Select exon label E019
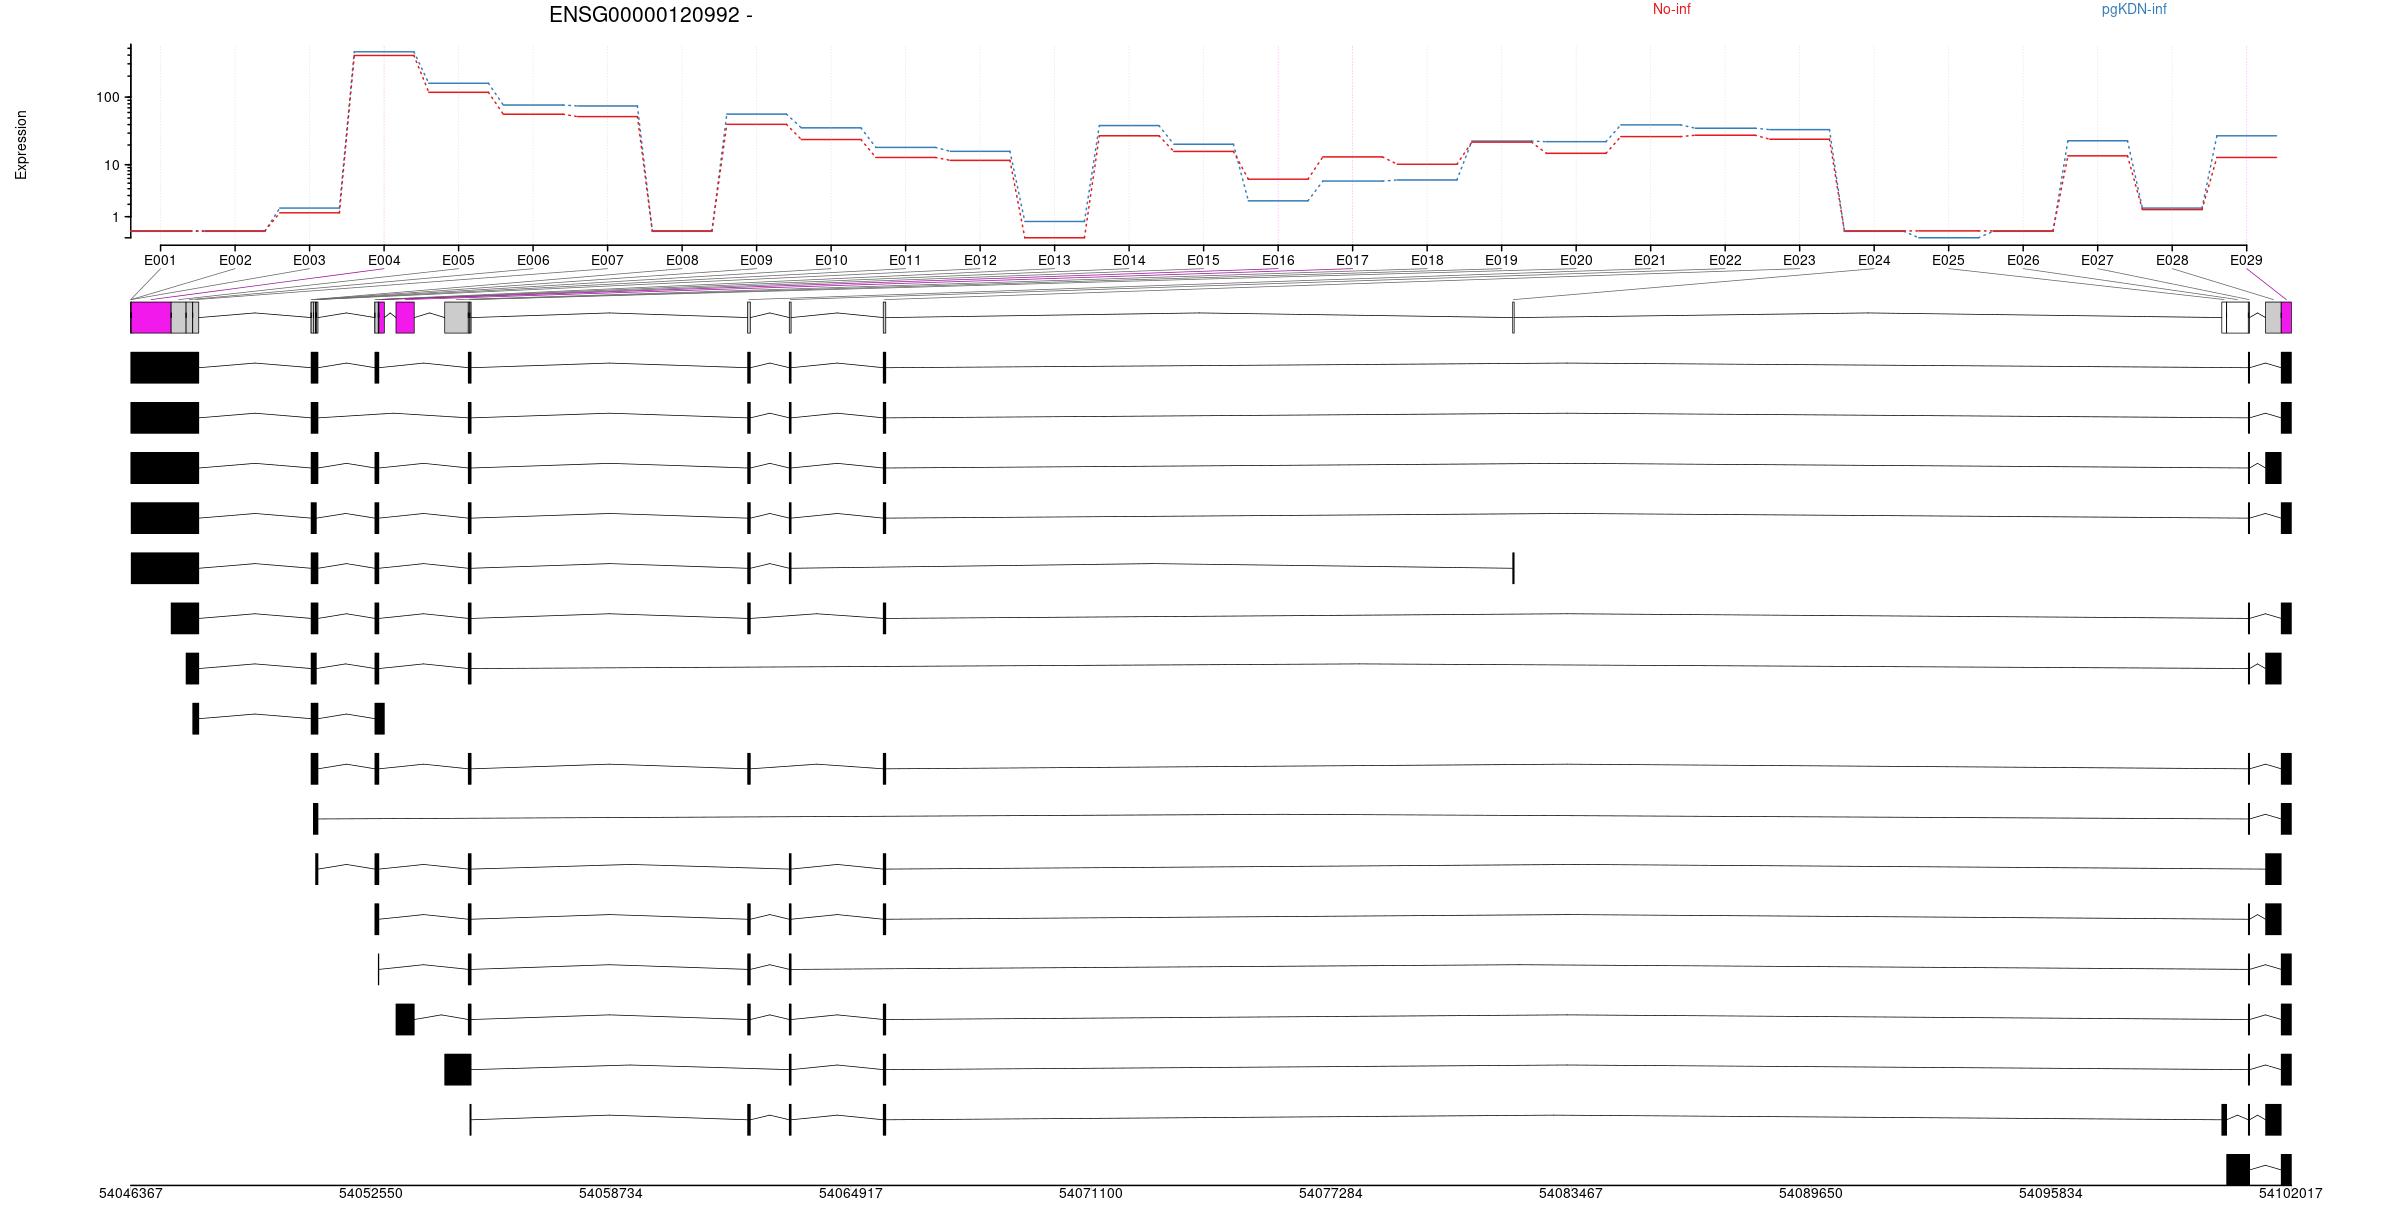 [1501, 260]
